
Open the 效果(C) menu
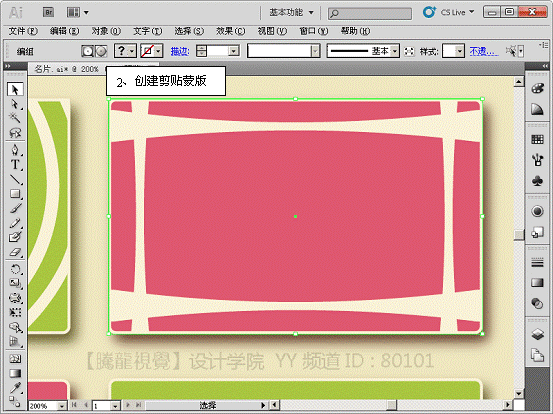[231, 31]
